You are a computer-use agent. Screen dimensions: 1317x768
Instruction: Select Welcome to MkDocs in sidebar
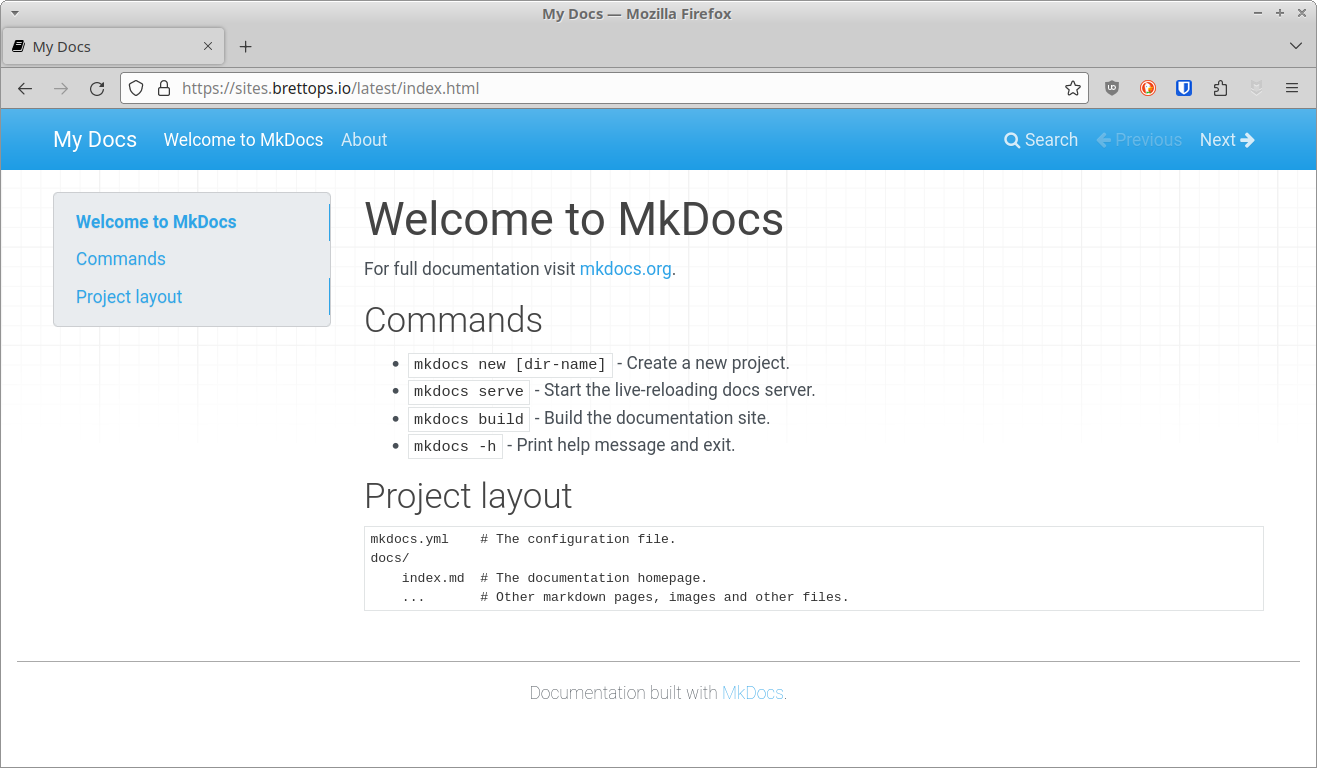tap(156, 222)
